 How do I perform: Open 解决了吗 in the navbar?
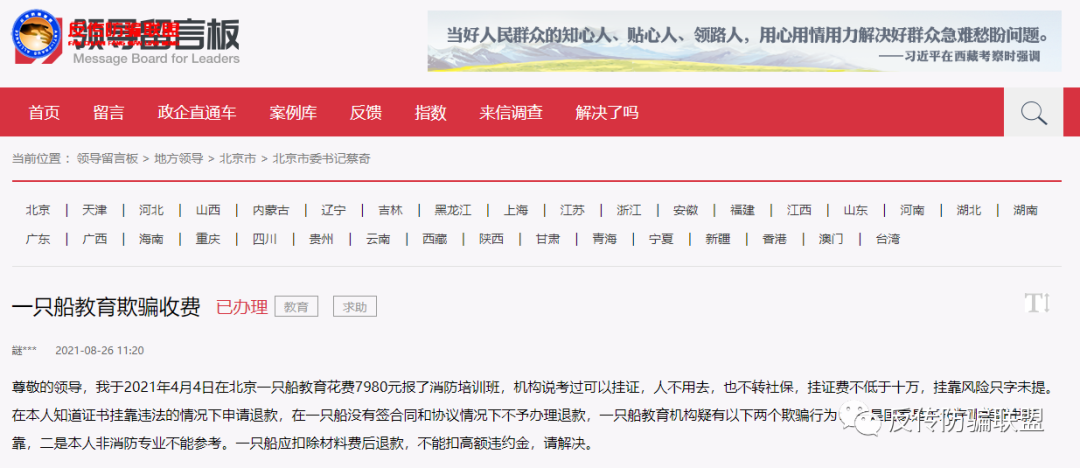point(607,112)
